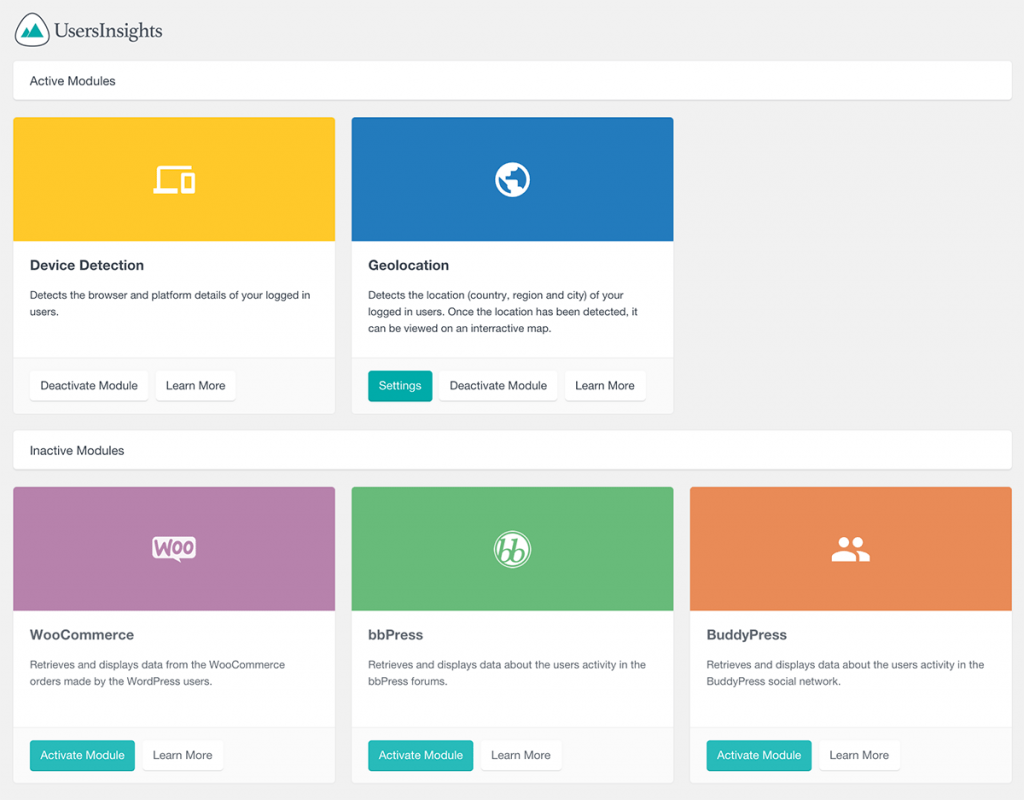Viewport: 1024px width, 800px height.
Task: Open Learn More for bbPress
Action: 521,755
